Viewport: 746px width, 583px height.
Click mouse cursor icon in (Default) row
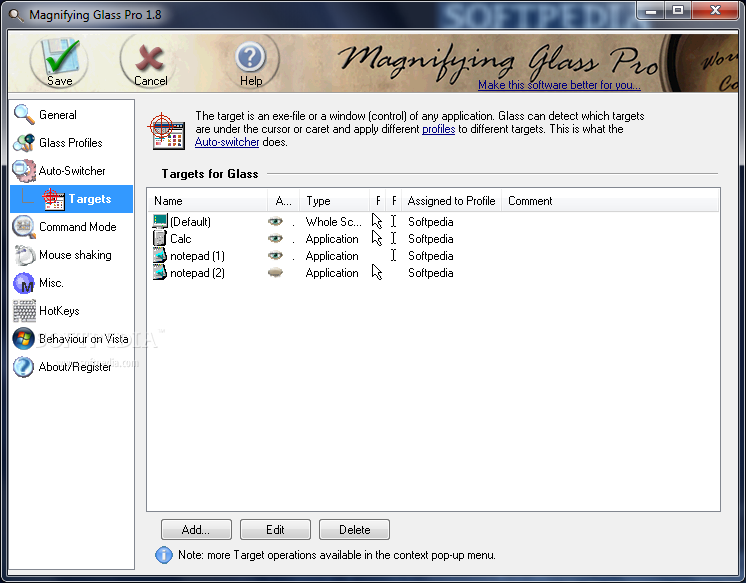pyautogui.click(x=377, y=221)
